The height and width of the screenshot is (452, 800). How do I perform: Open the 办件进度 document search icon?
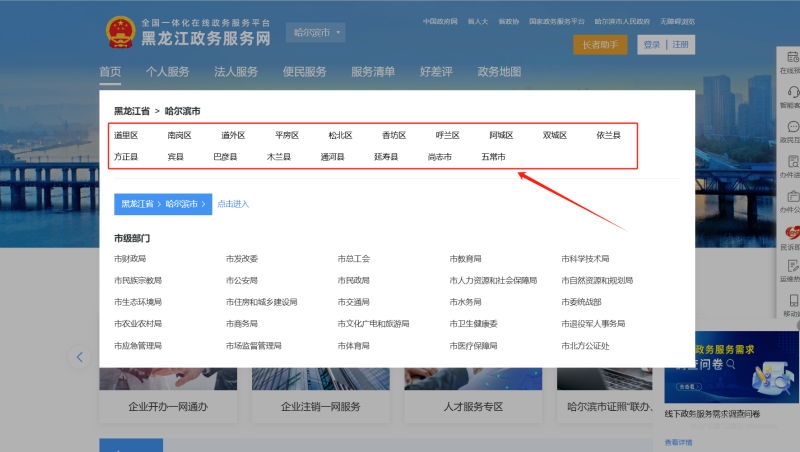[x=793, y=162]
